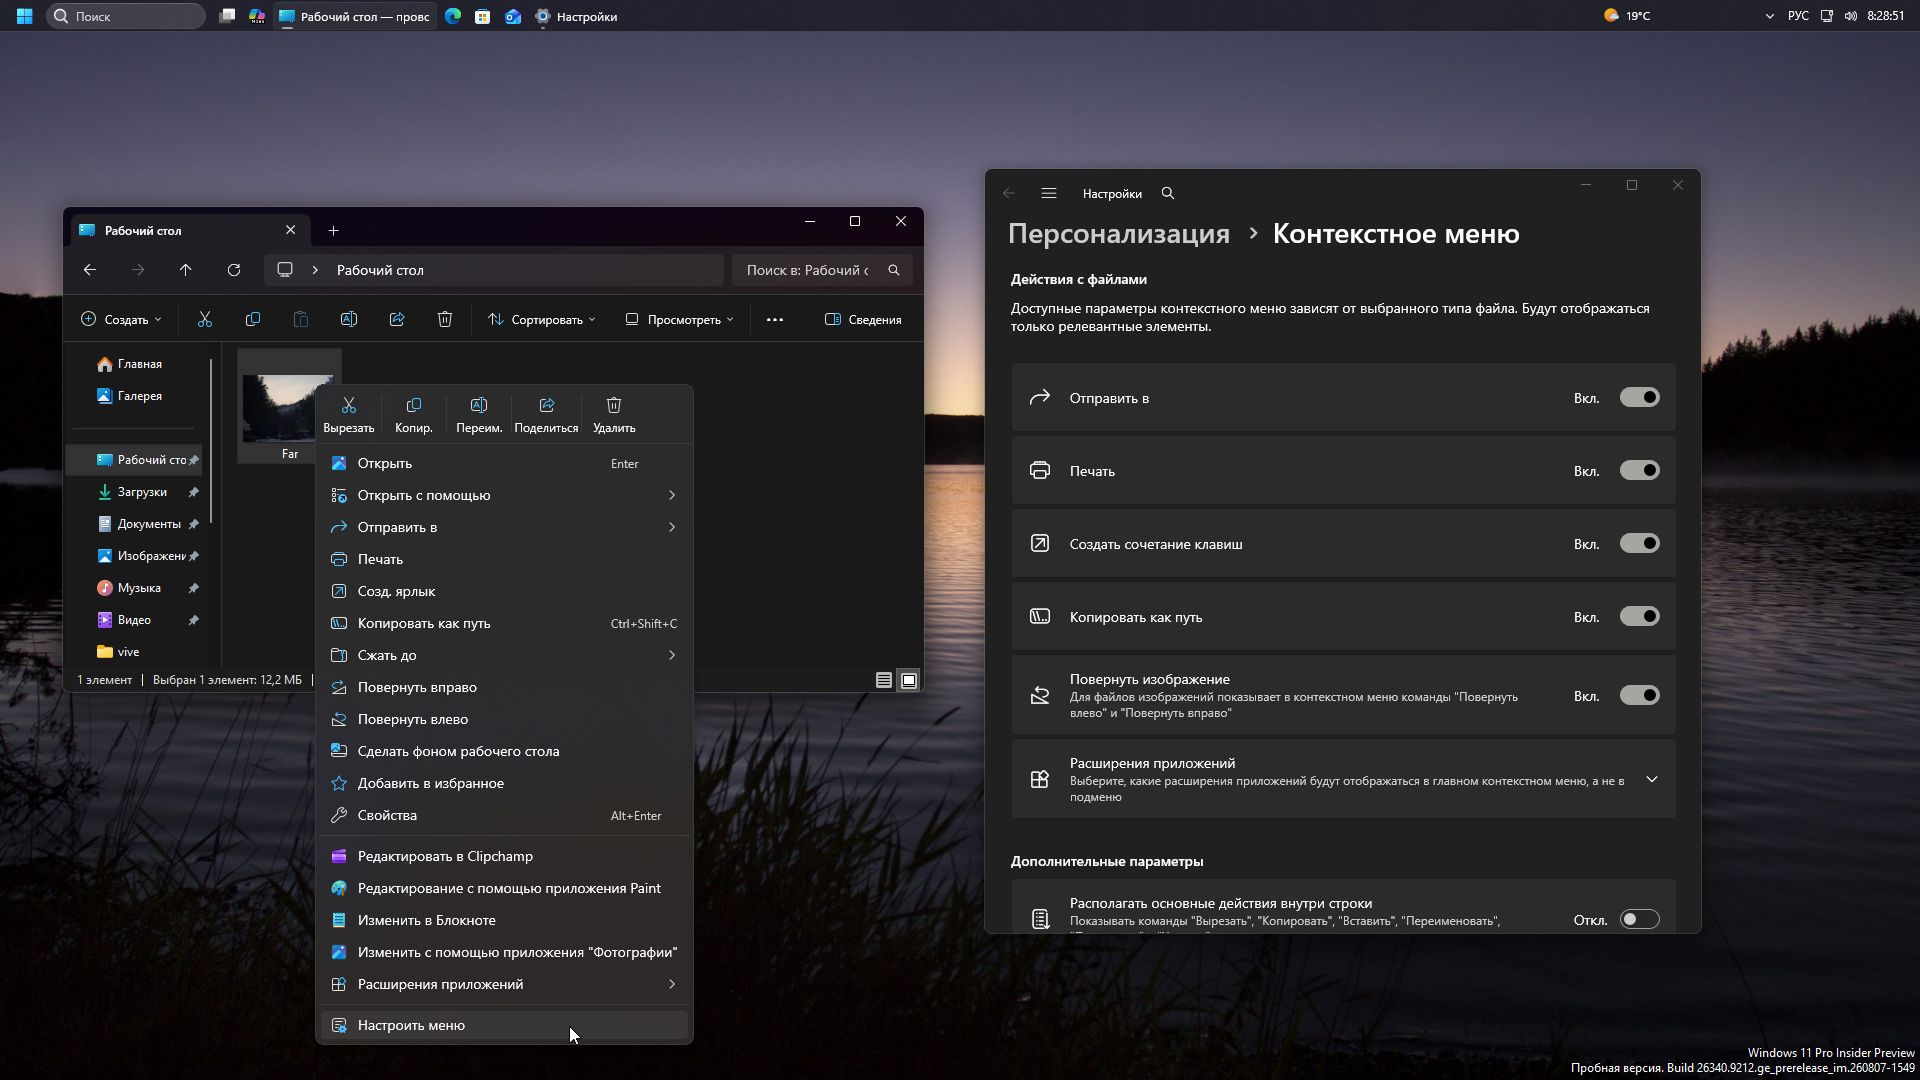Open the 'Просмотреть' dropdown

point(680,319)
